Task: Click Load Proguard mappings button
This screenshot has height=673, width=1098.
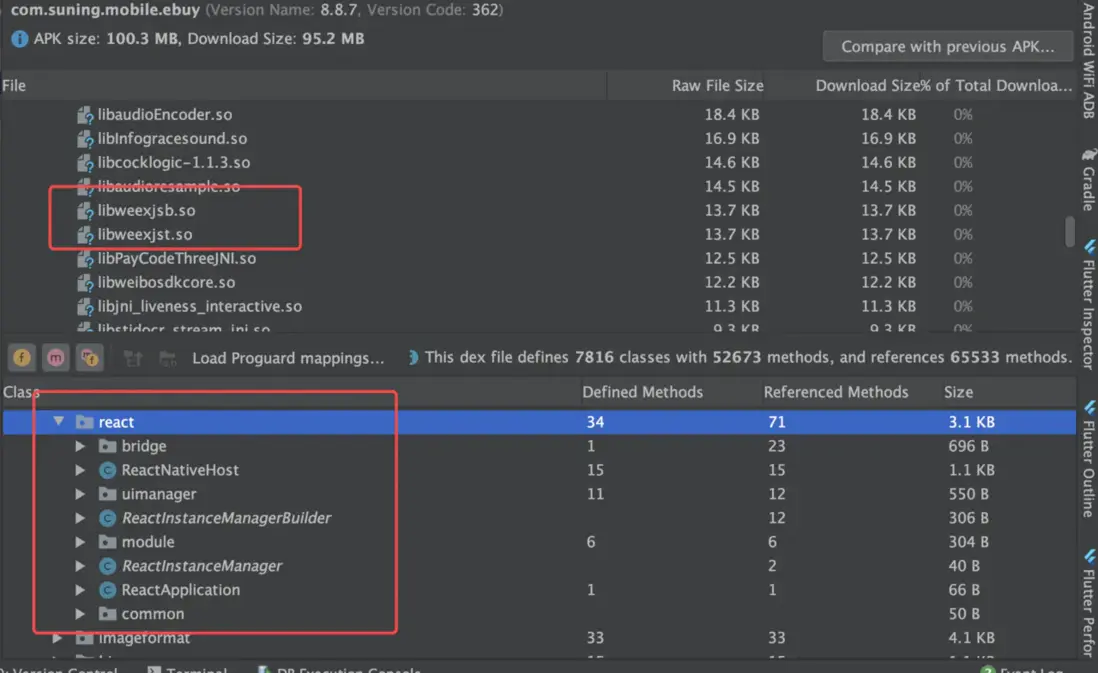Action: click(288, 357)
